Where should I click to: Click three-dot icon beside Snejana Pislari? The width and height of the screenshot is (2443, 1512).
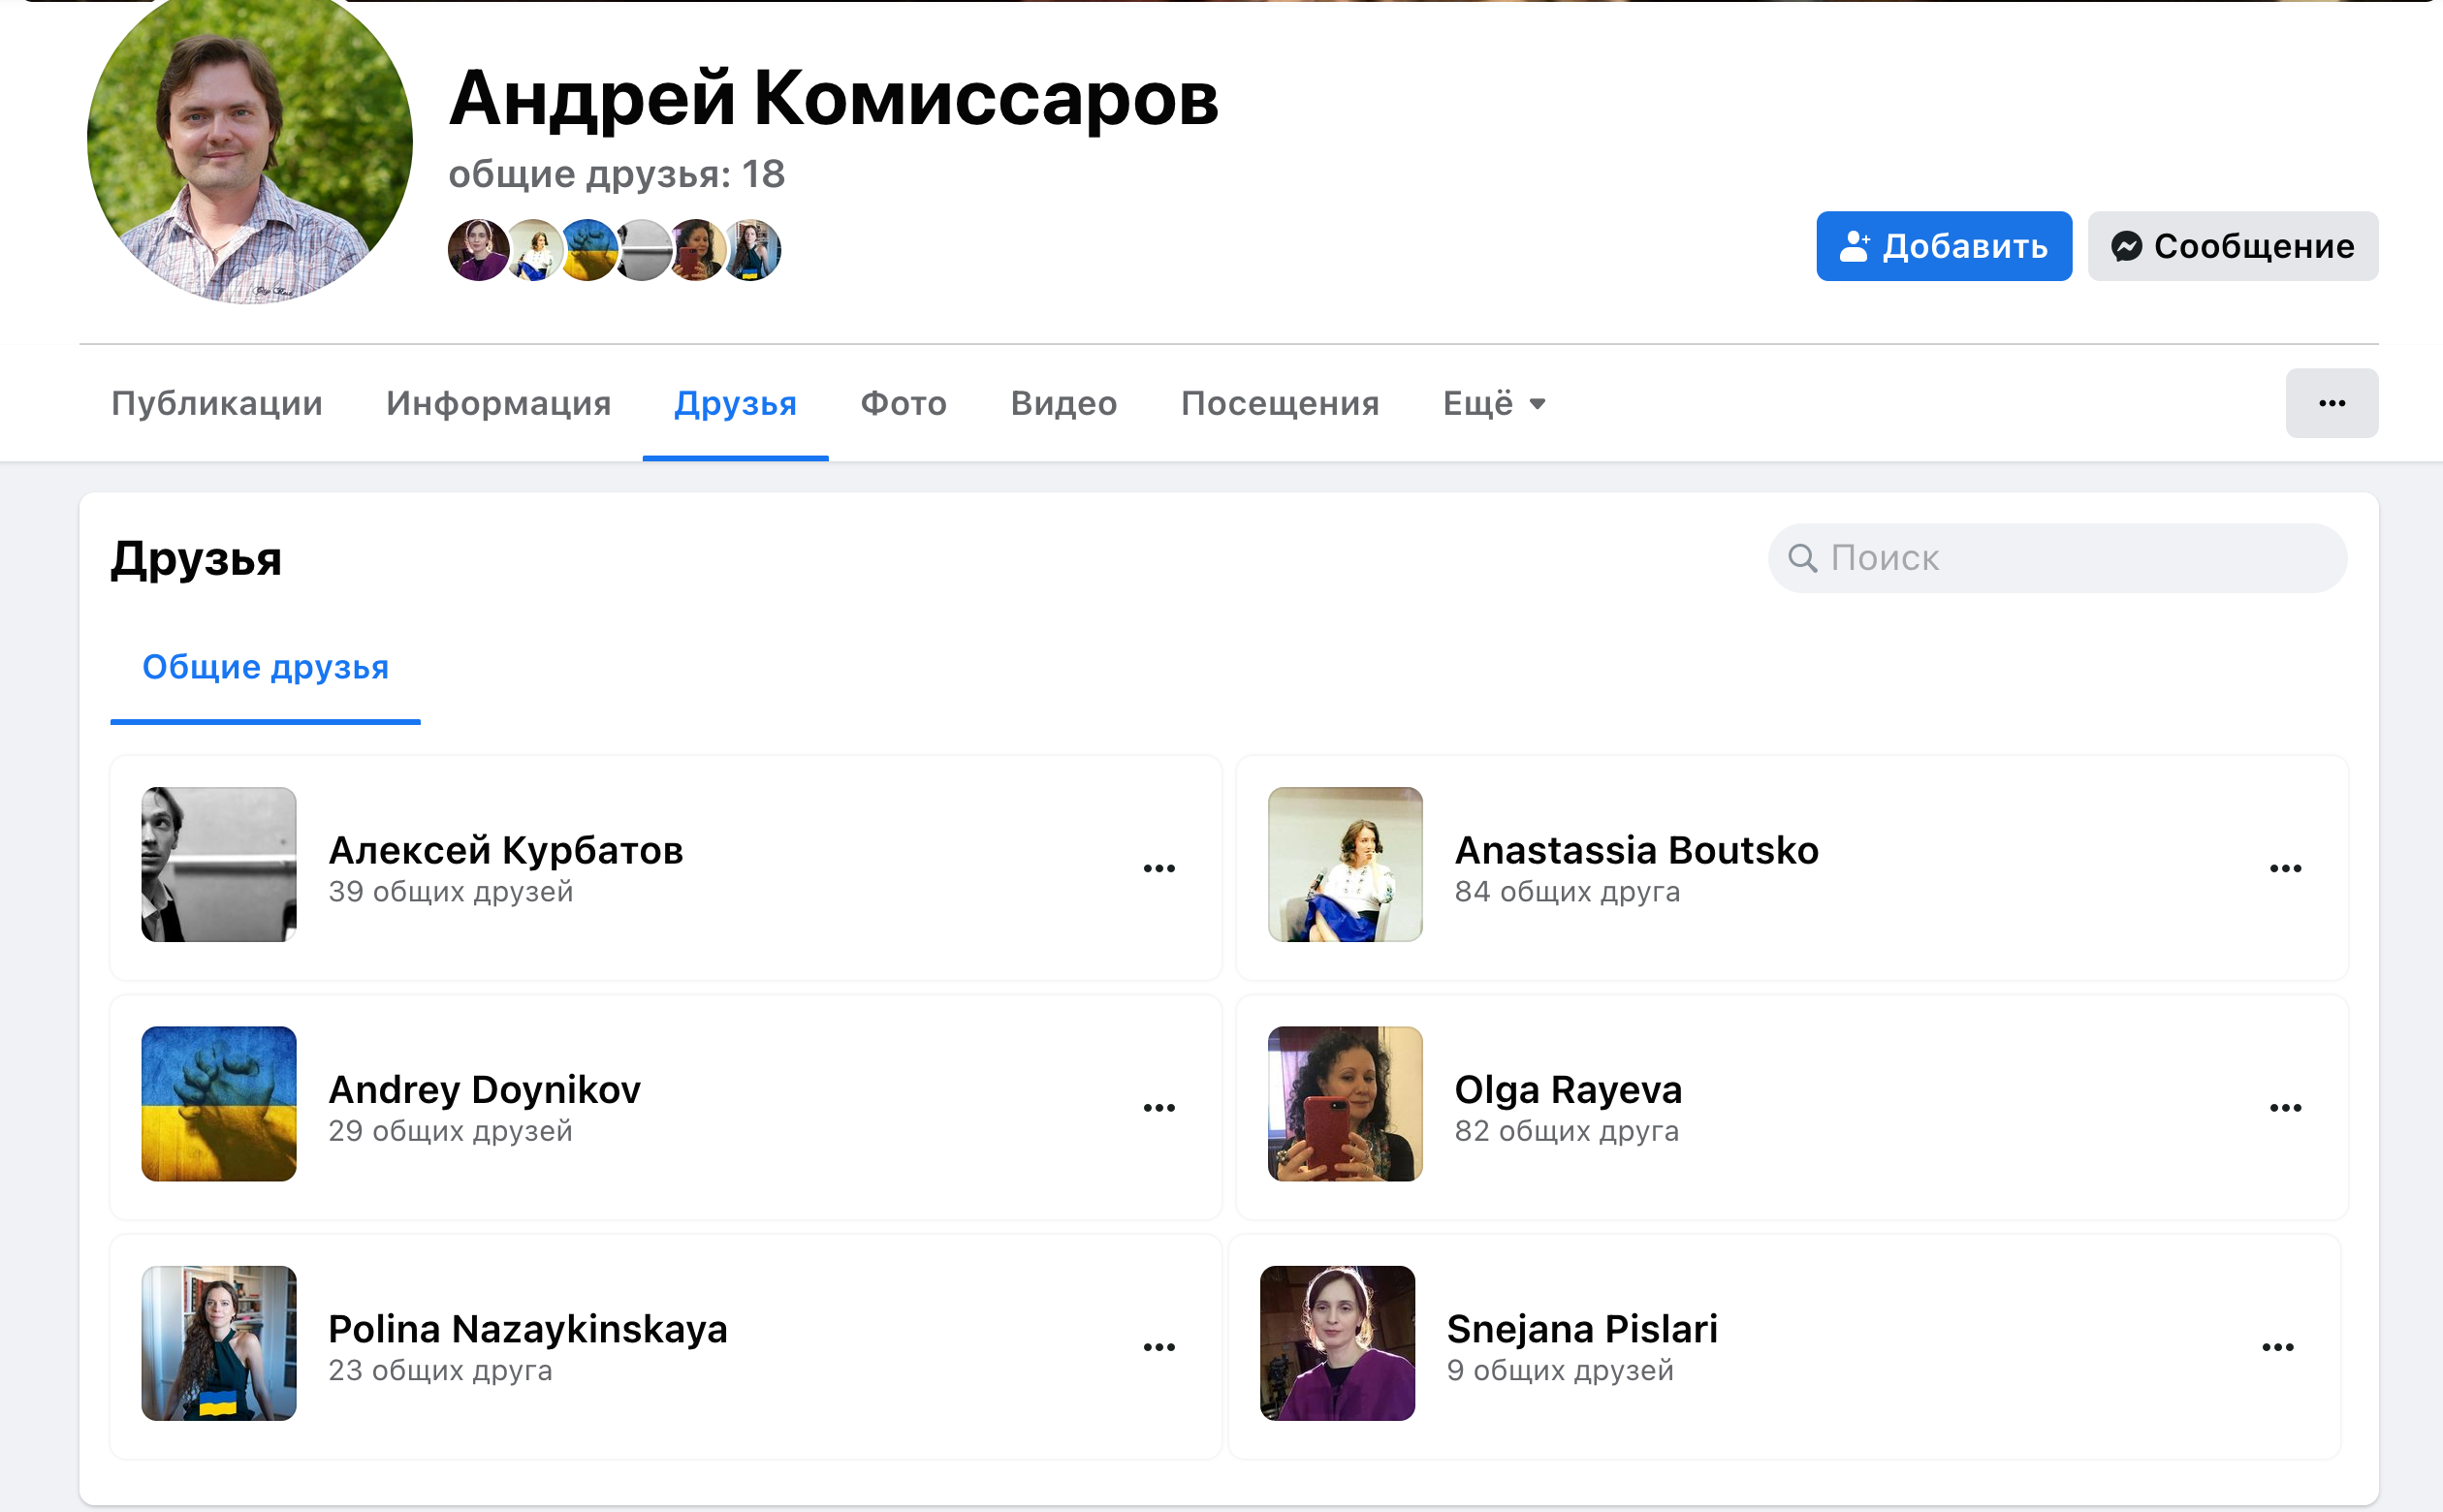tap(2277, 1347)
